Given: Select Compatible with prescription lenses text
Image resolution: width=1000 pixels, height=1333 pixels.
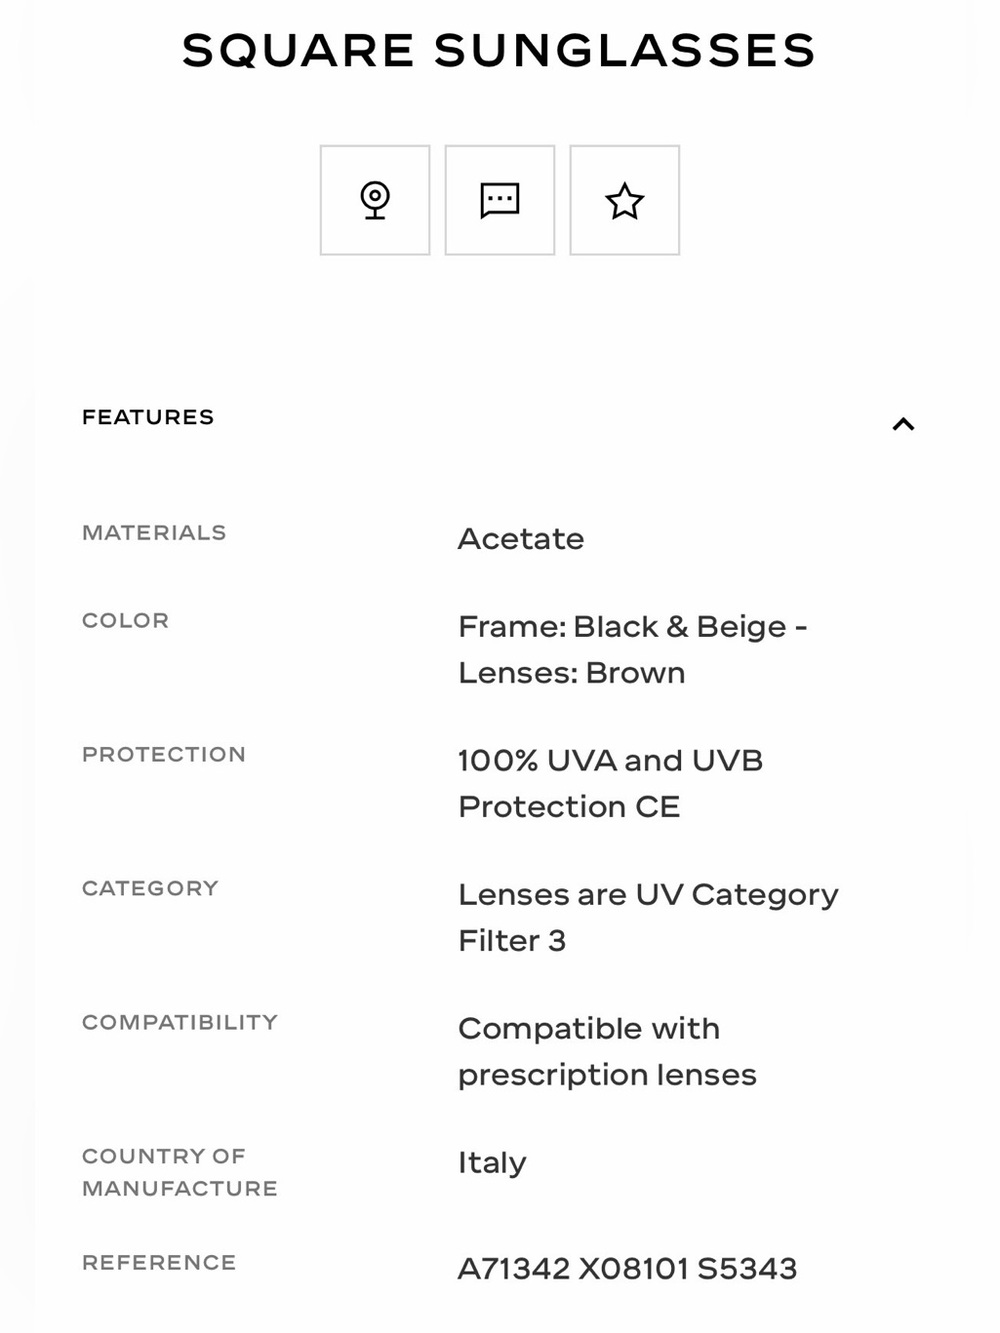Looking at the screenshot, I should pos(607,1051).
